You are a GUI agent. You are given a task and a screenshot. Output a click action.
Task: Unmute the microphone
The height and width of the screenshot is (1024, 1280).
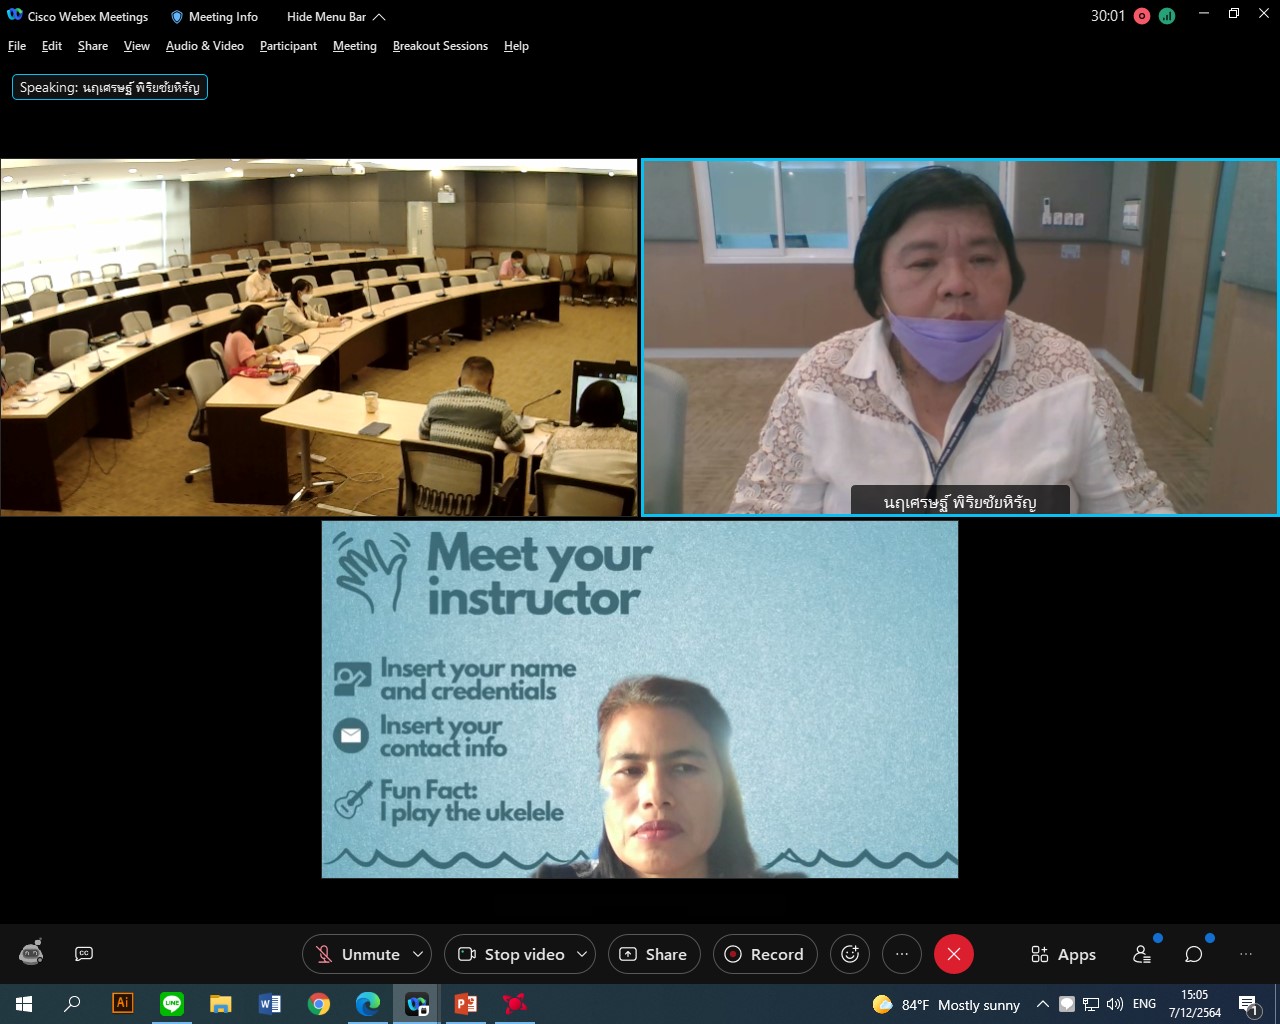[357, 954]
